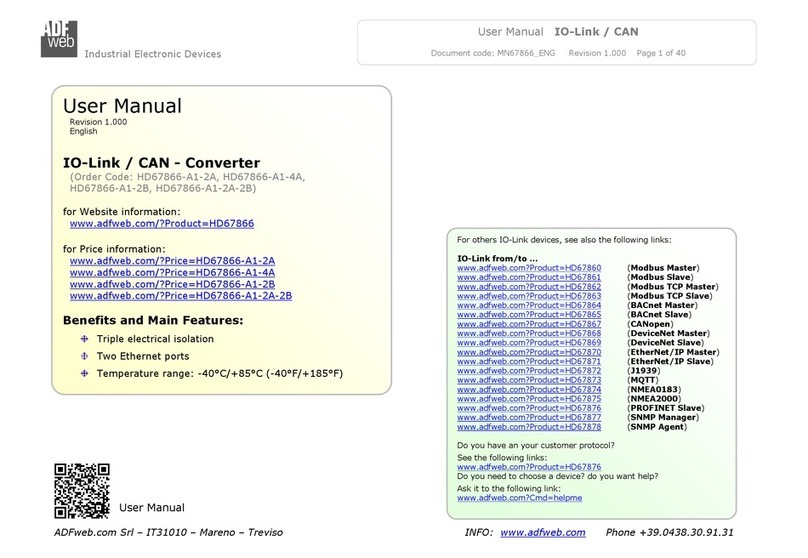Click bullet icon beside Temperature range
The width and height of the screenshot is (808, 558).
[x=85, y=373]
